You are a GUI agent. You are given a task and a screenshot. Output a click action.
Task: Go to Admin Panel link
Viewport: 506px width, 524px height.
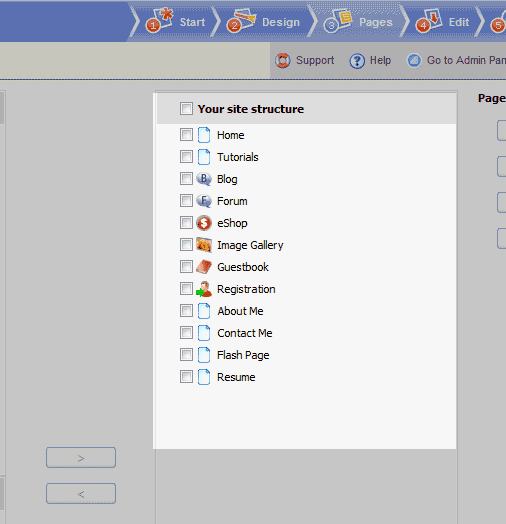click(466, 60)
